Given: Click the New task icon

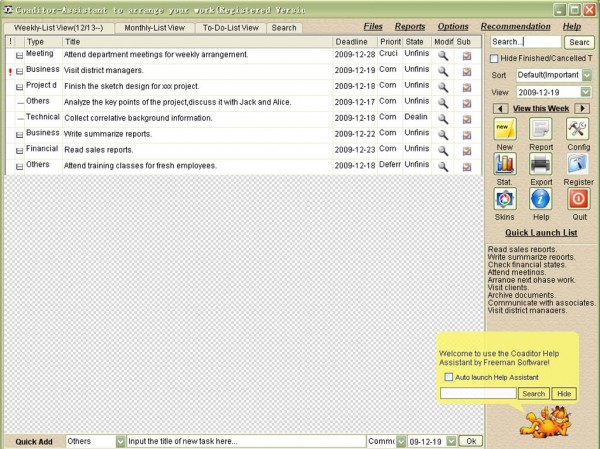Looking at the screenshot, I should [x=505, y=129].
